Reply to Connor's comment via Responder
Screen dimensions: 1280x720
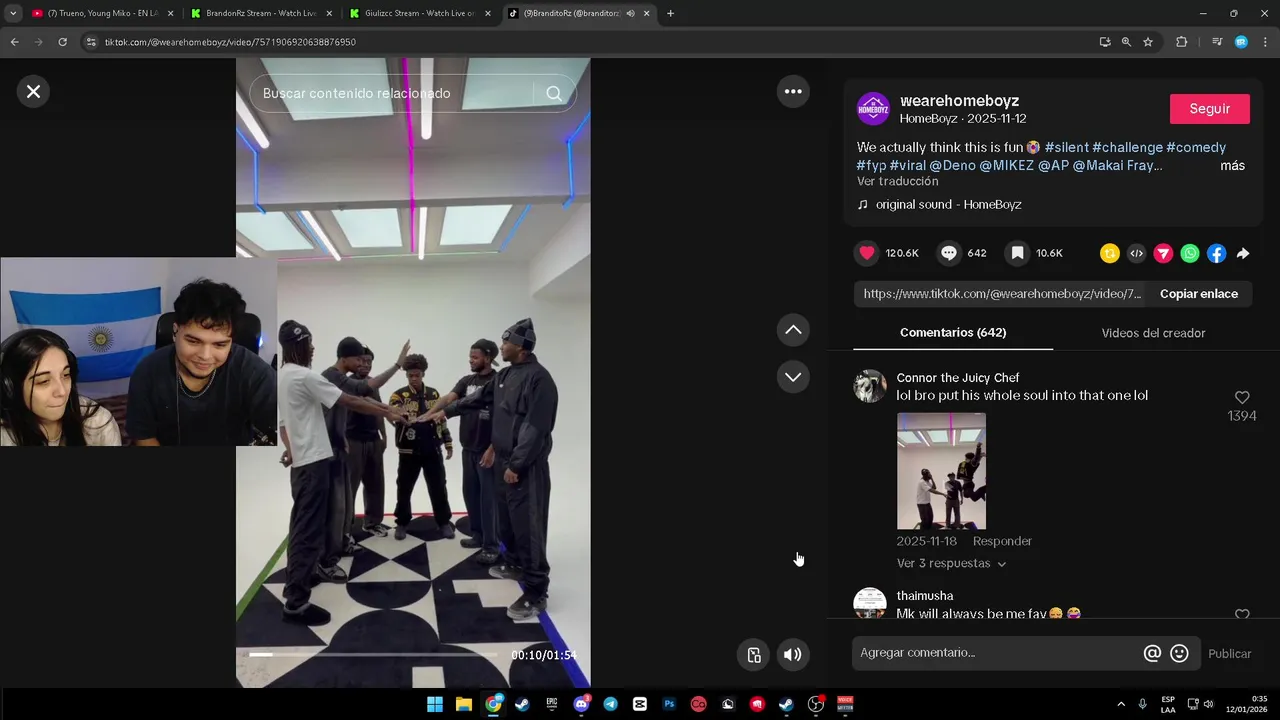[1002, 541]
